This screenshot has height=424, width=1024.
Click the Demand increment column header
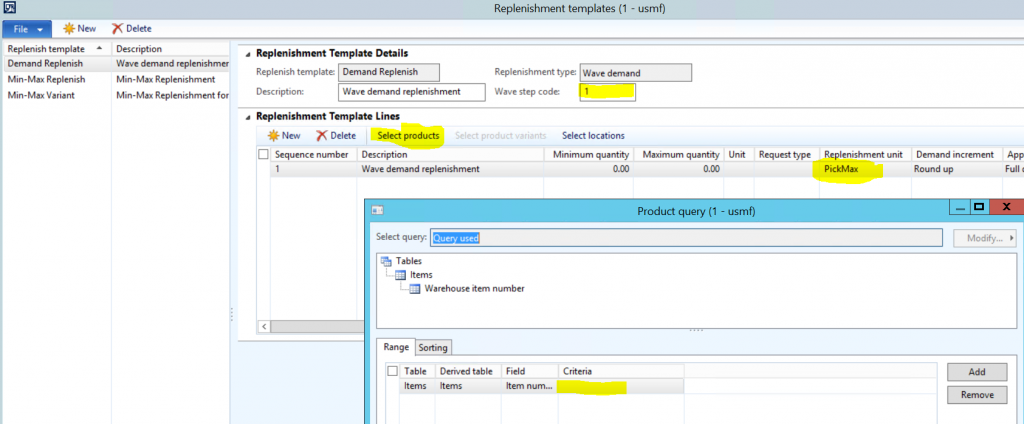[956, 155]
